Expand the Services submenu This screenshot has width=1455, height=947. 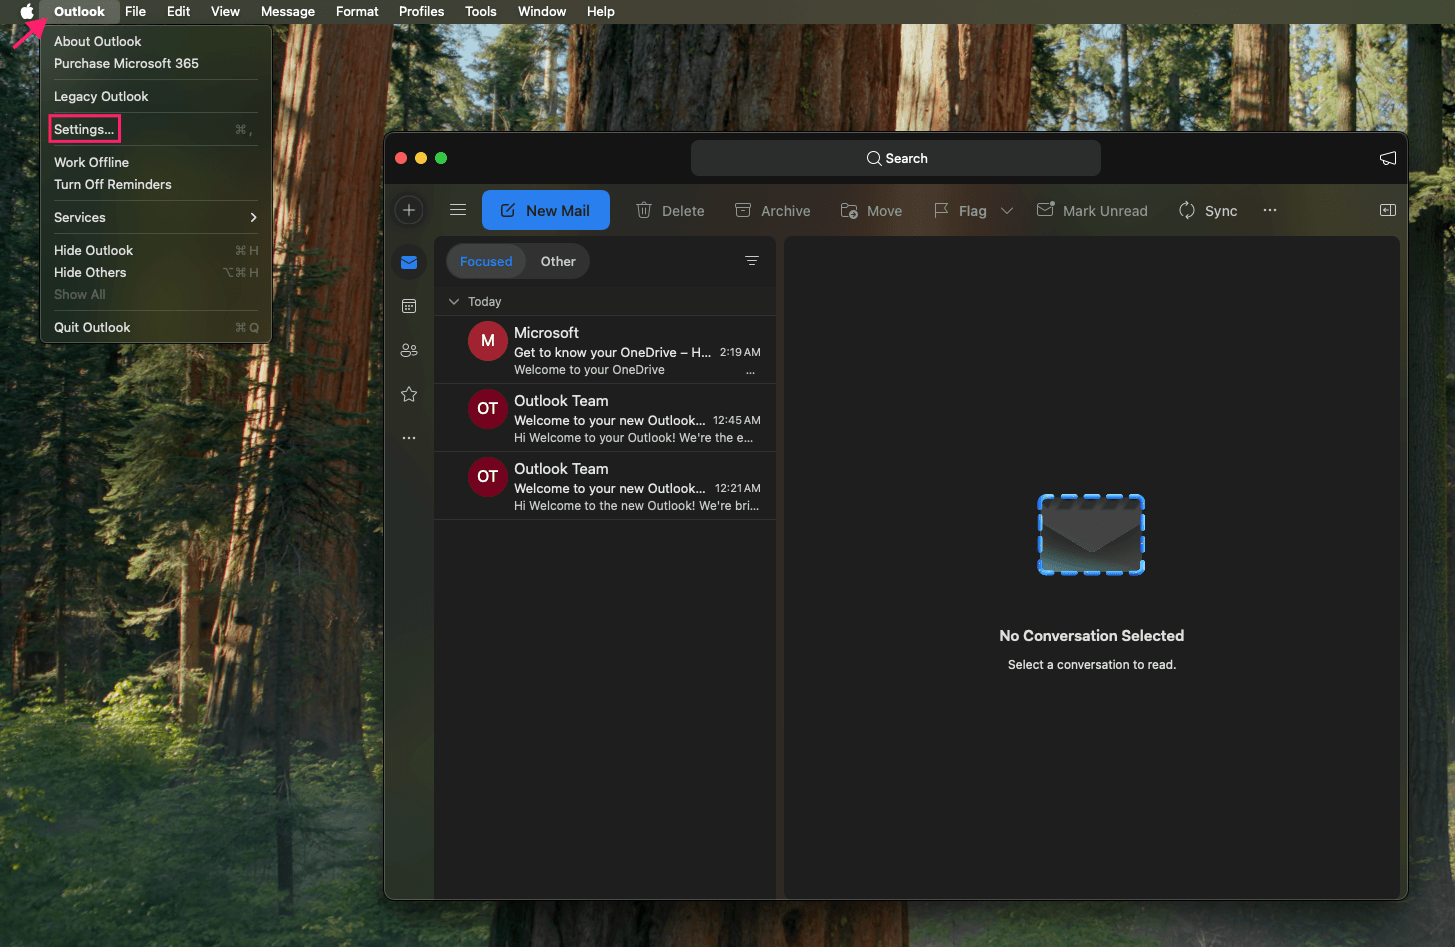click(156, 217)
